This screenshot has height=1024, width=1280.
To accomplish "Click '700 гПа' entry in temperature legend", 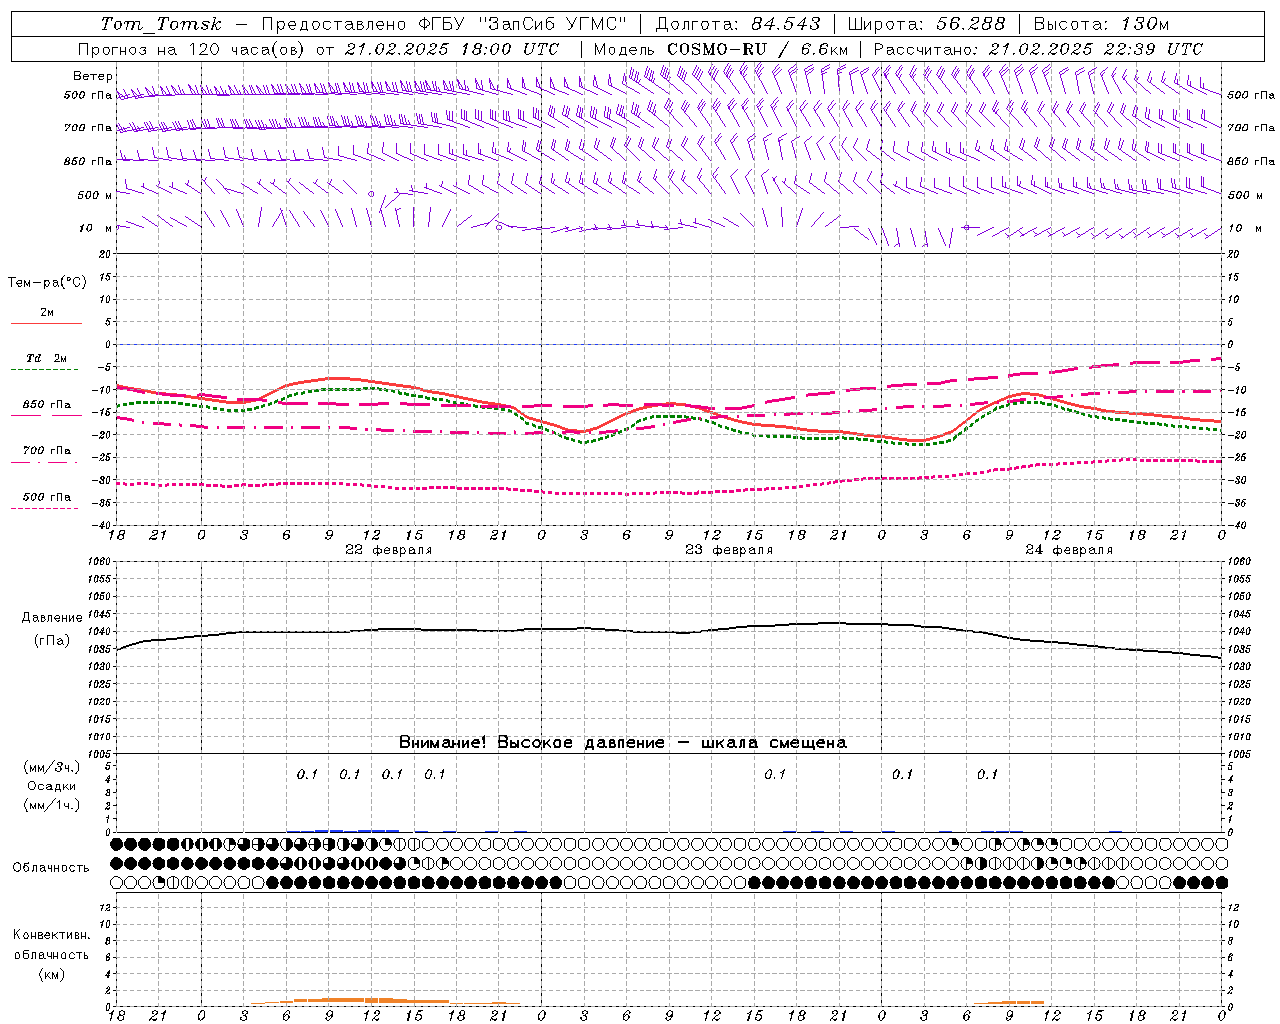I will tap(47, 450).
